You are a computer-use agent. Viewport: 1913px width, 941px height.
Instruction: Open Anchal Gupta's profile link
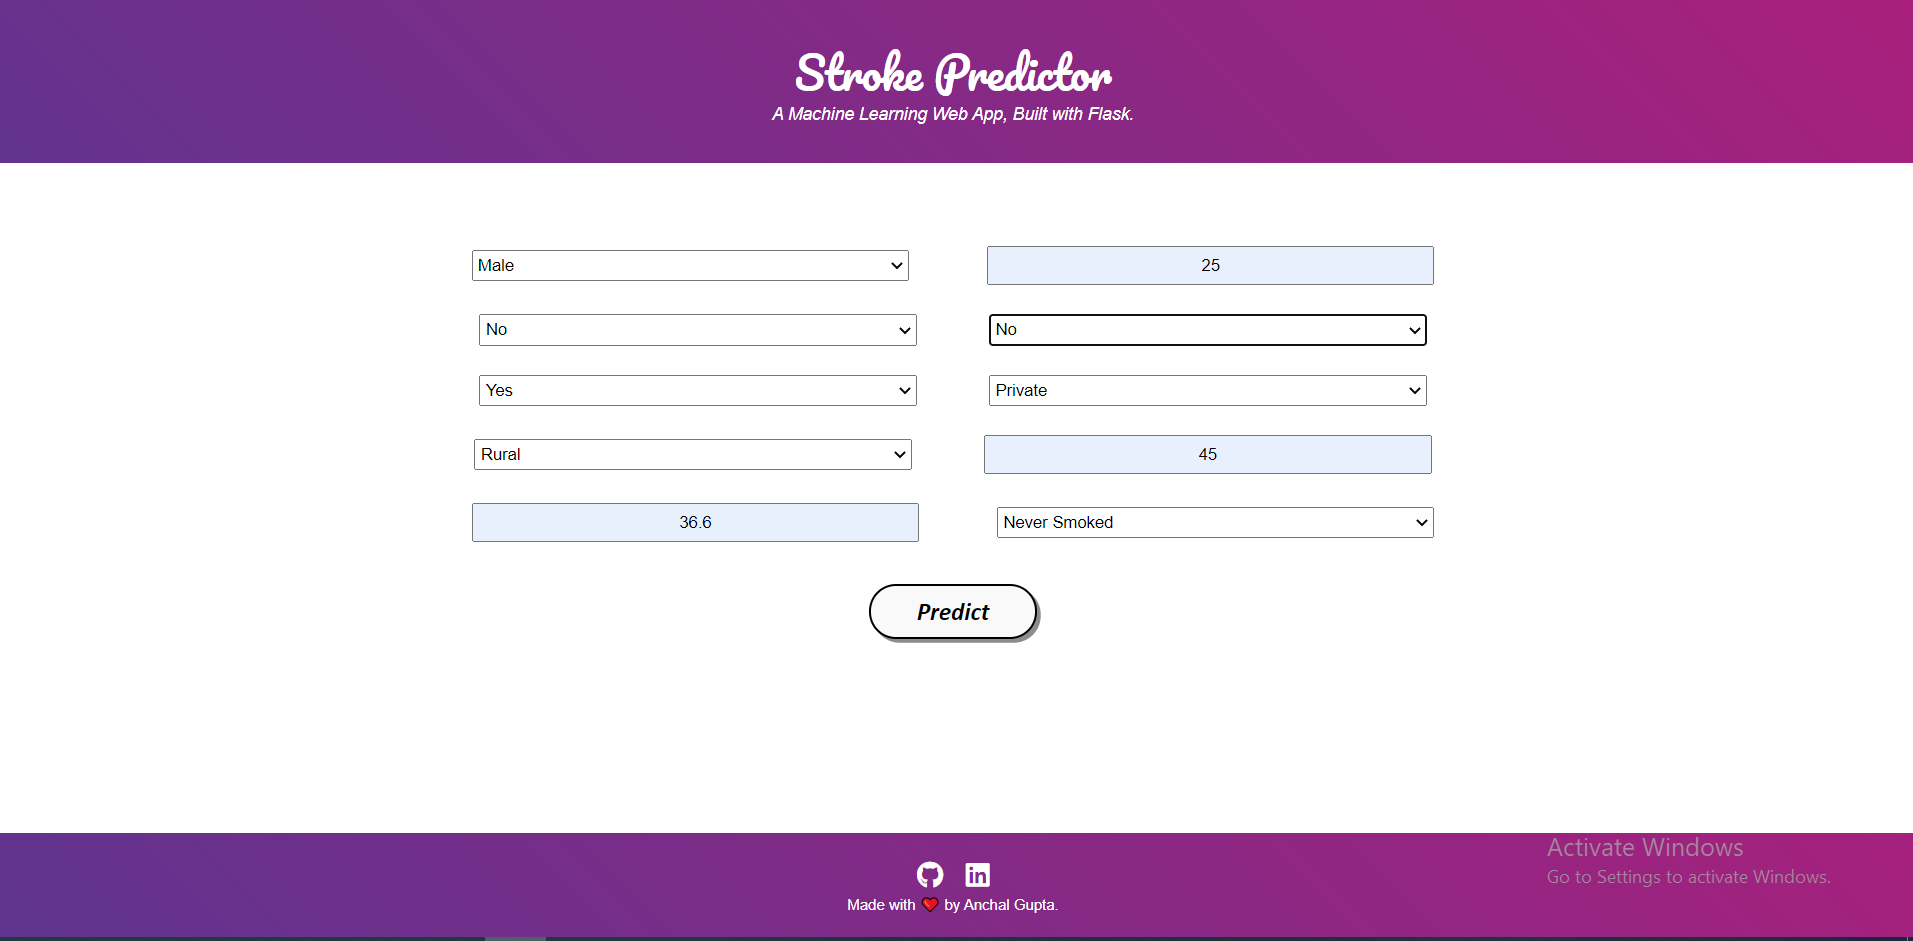pos(1009,904)
